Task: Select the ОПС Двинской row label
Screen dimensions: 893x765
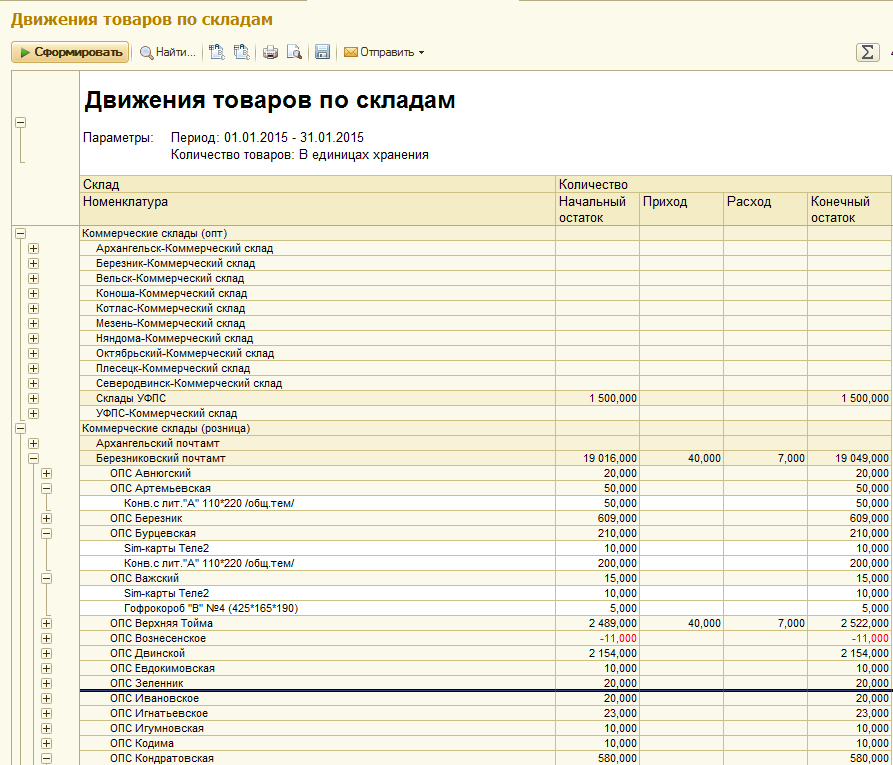Action: [148, 653]
